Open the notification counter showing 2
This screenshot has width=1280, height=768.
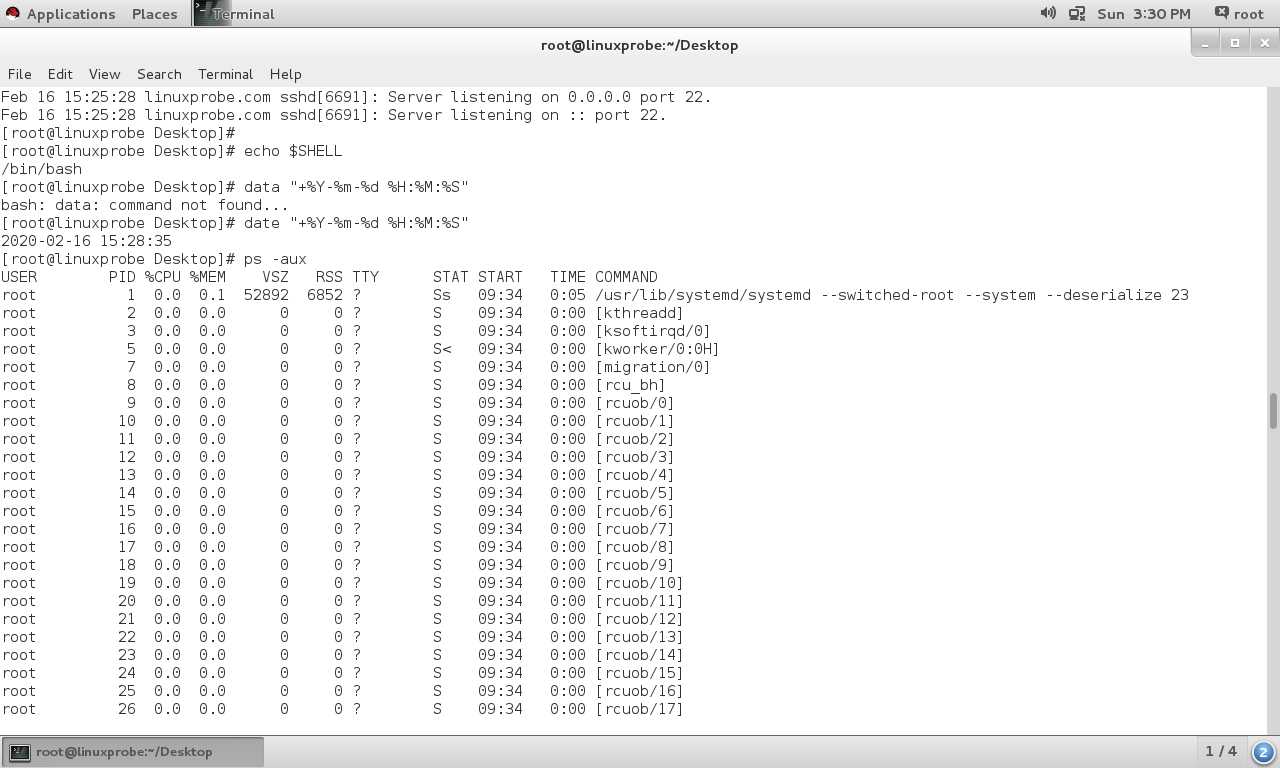[x=1263, y=752]
